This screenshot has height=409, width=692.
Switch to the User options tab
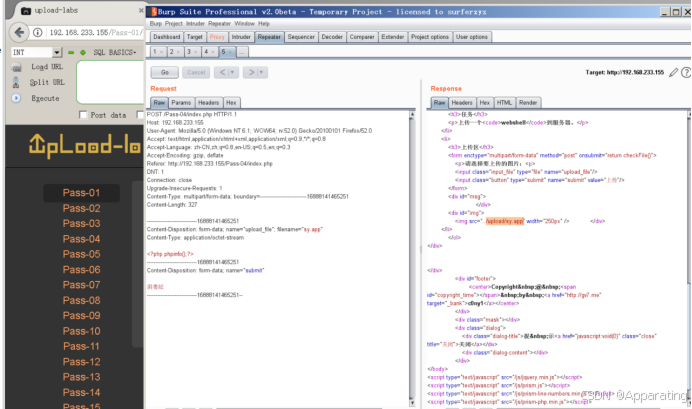pyautogui.click(x=472, y=37)
